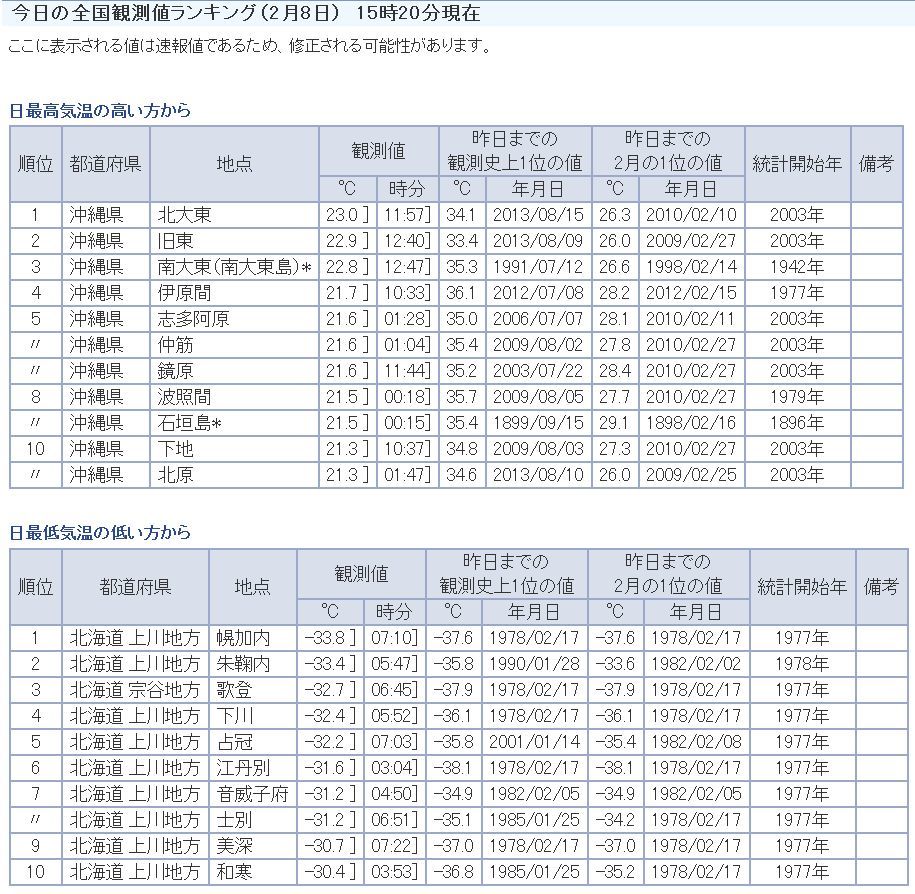915x894 pixels.
Task: Click the 歌登 station name
Action: (235, 689)
